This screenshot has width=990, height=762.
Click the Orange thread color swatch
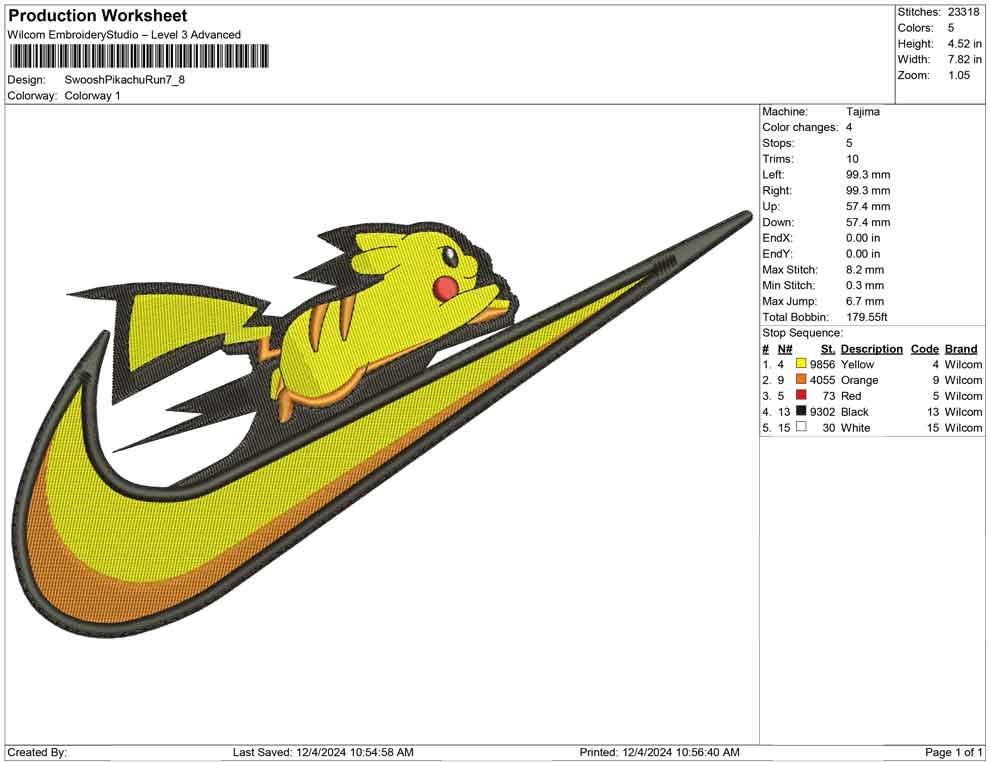pyautogui.click(x=801, y=379)
